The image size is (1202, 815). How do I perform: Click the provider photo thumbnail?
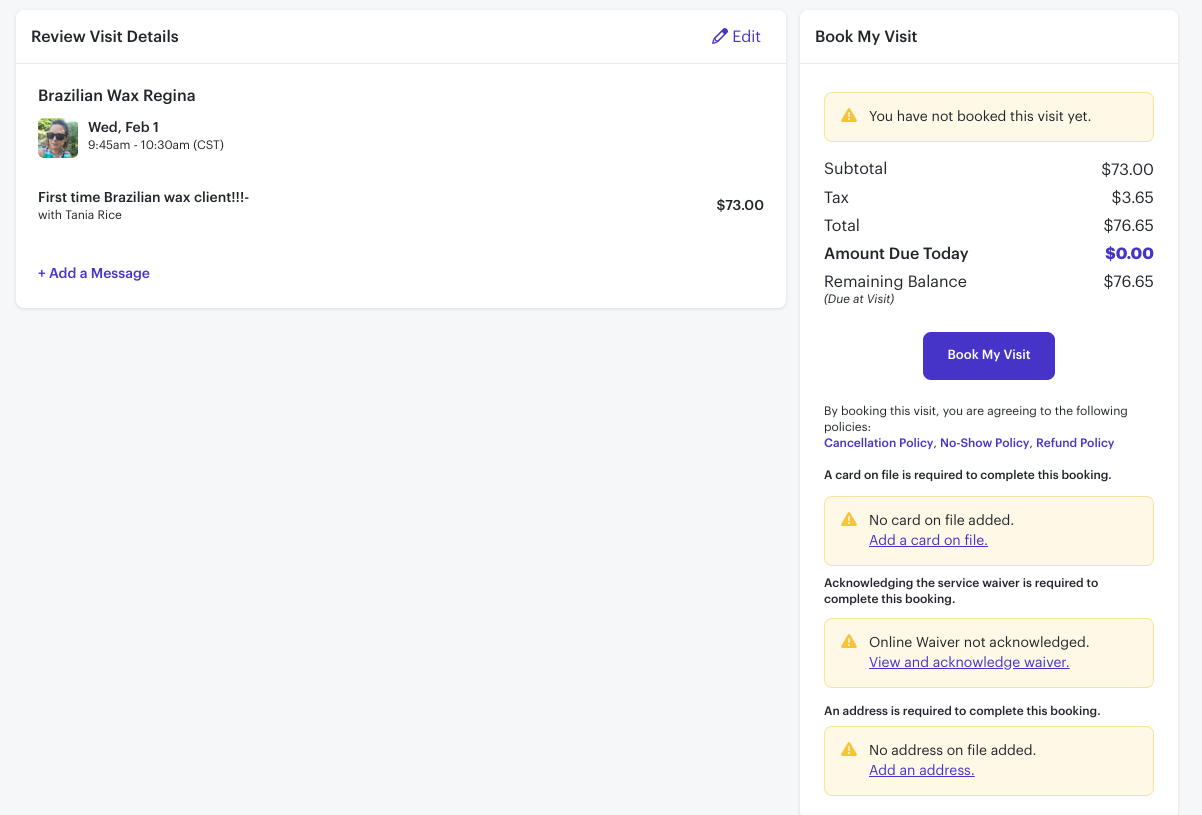coord(58,138)
